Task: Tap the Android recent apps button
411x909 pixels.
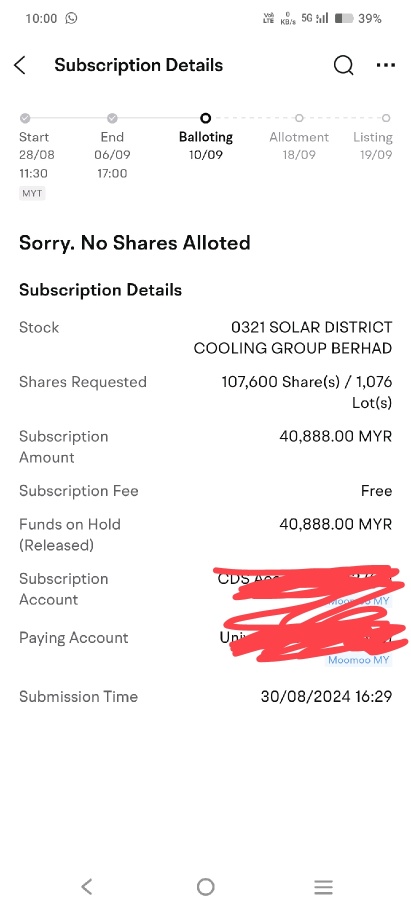Action: point(323,886)
